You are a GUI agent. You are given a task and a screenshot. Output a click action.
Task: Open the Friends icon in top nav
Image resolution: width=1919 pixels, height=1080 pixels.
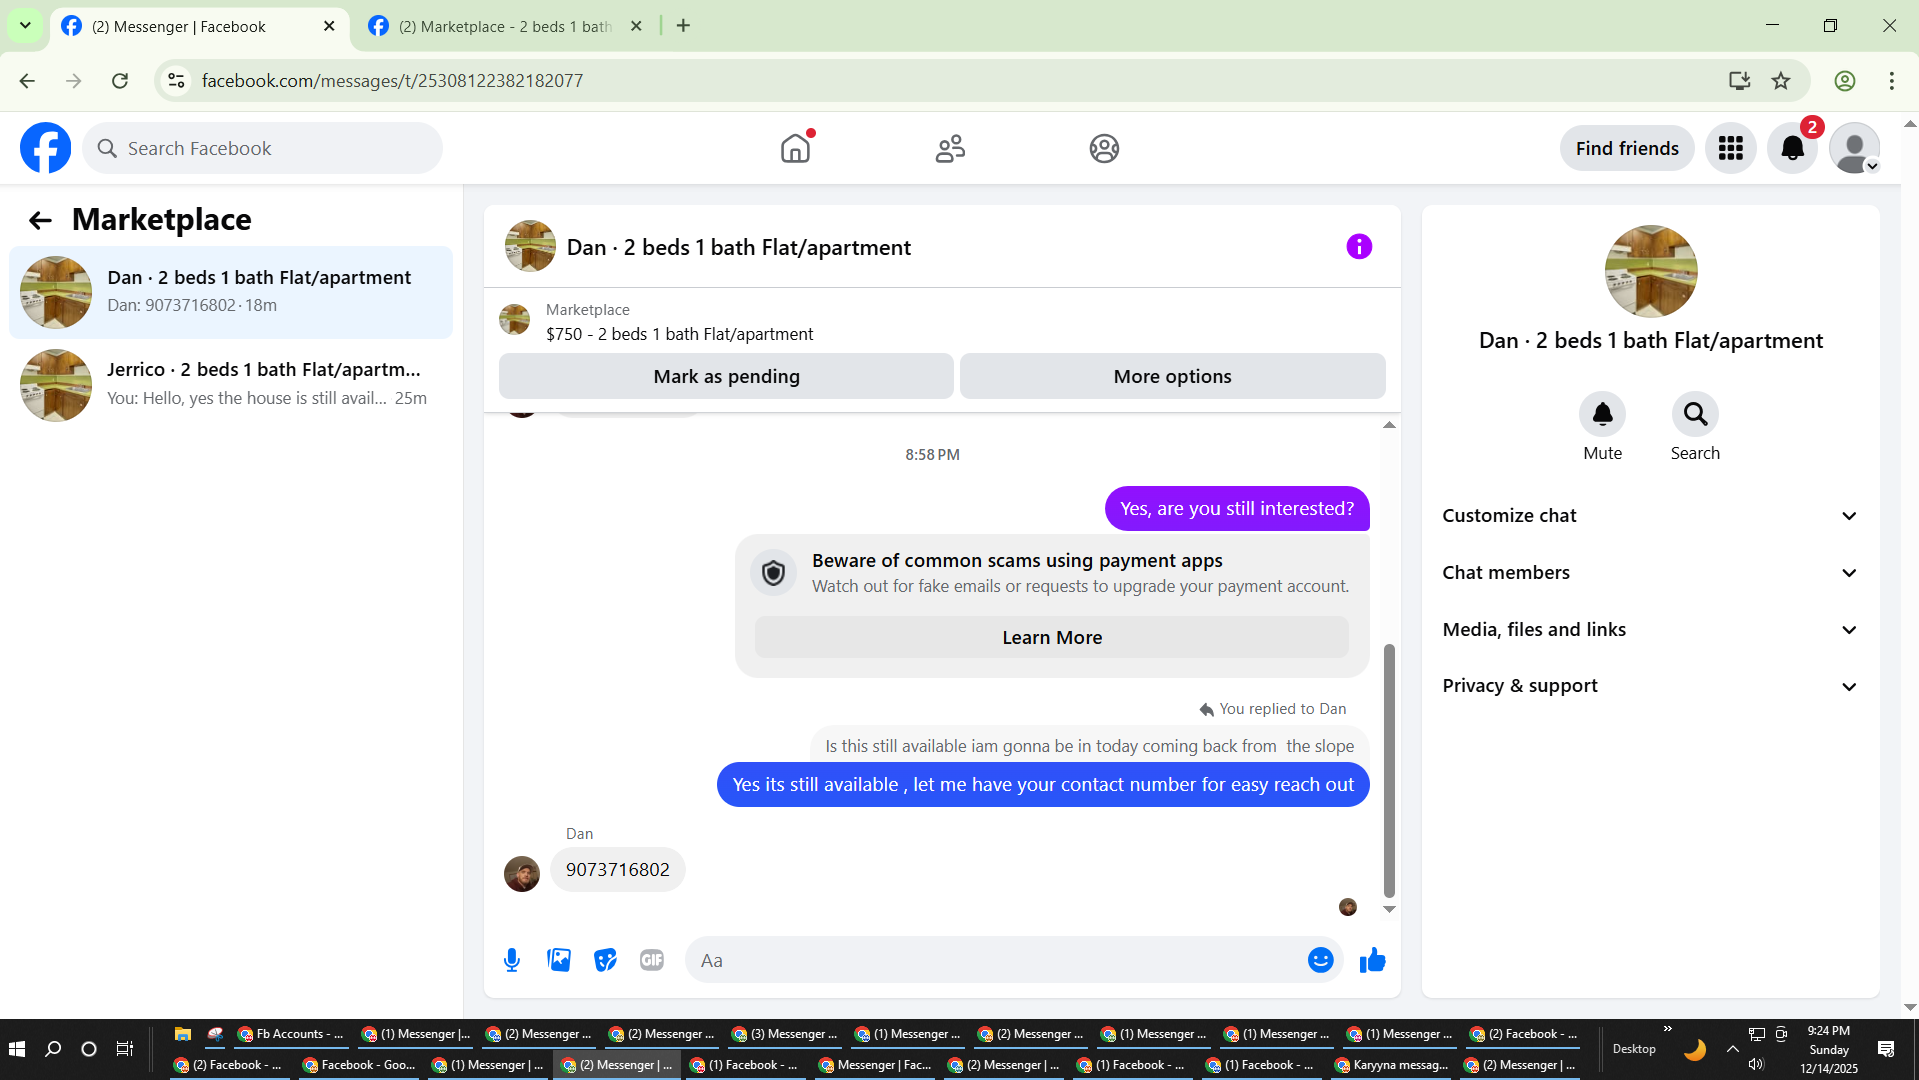[950, 148]
